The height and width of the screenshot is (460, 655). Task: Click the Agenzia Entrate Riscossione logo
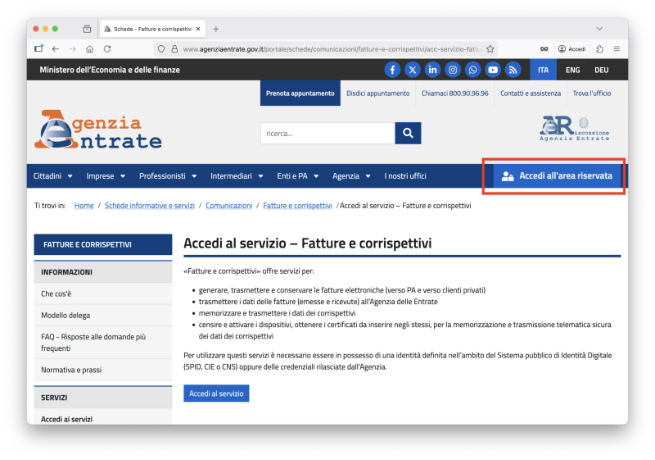tap(574, 128)
